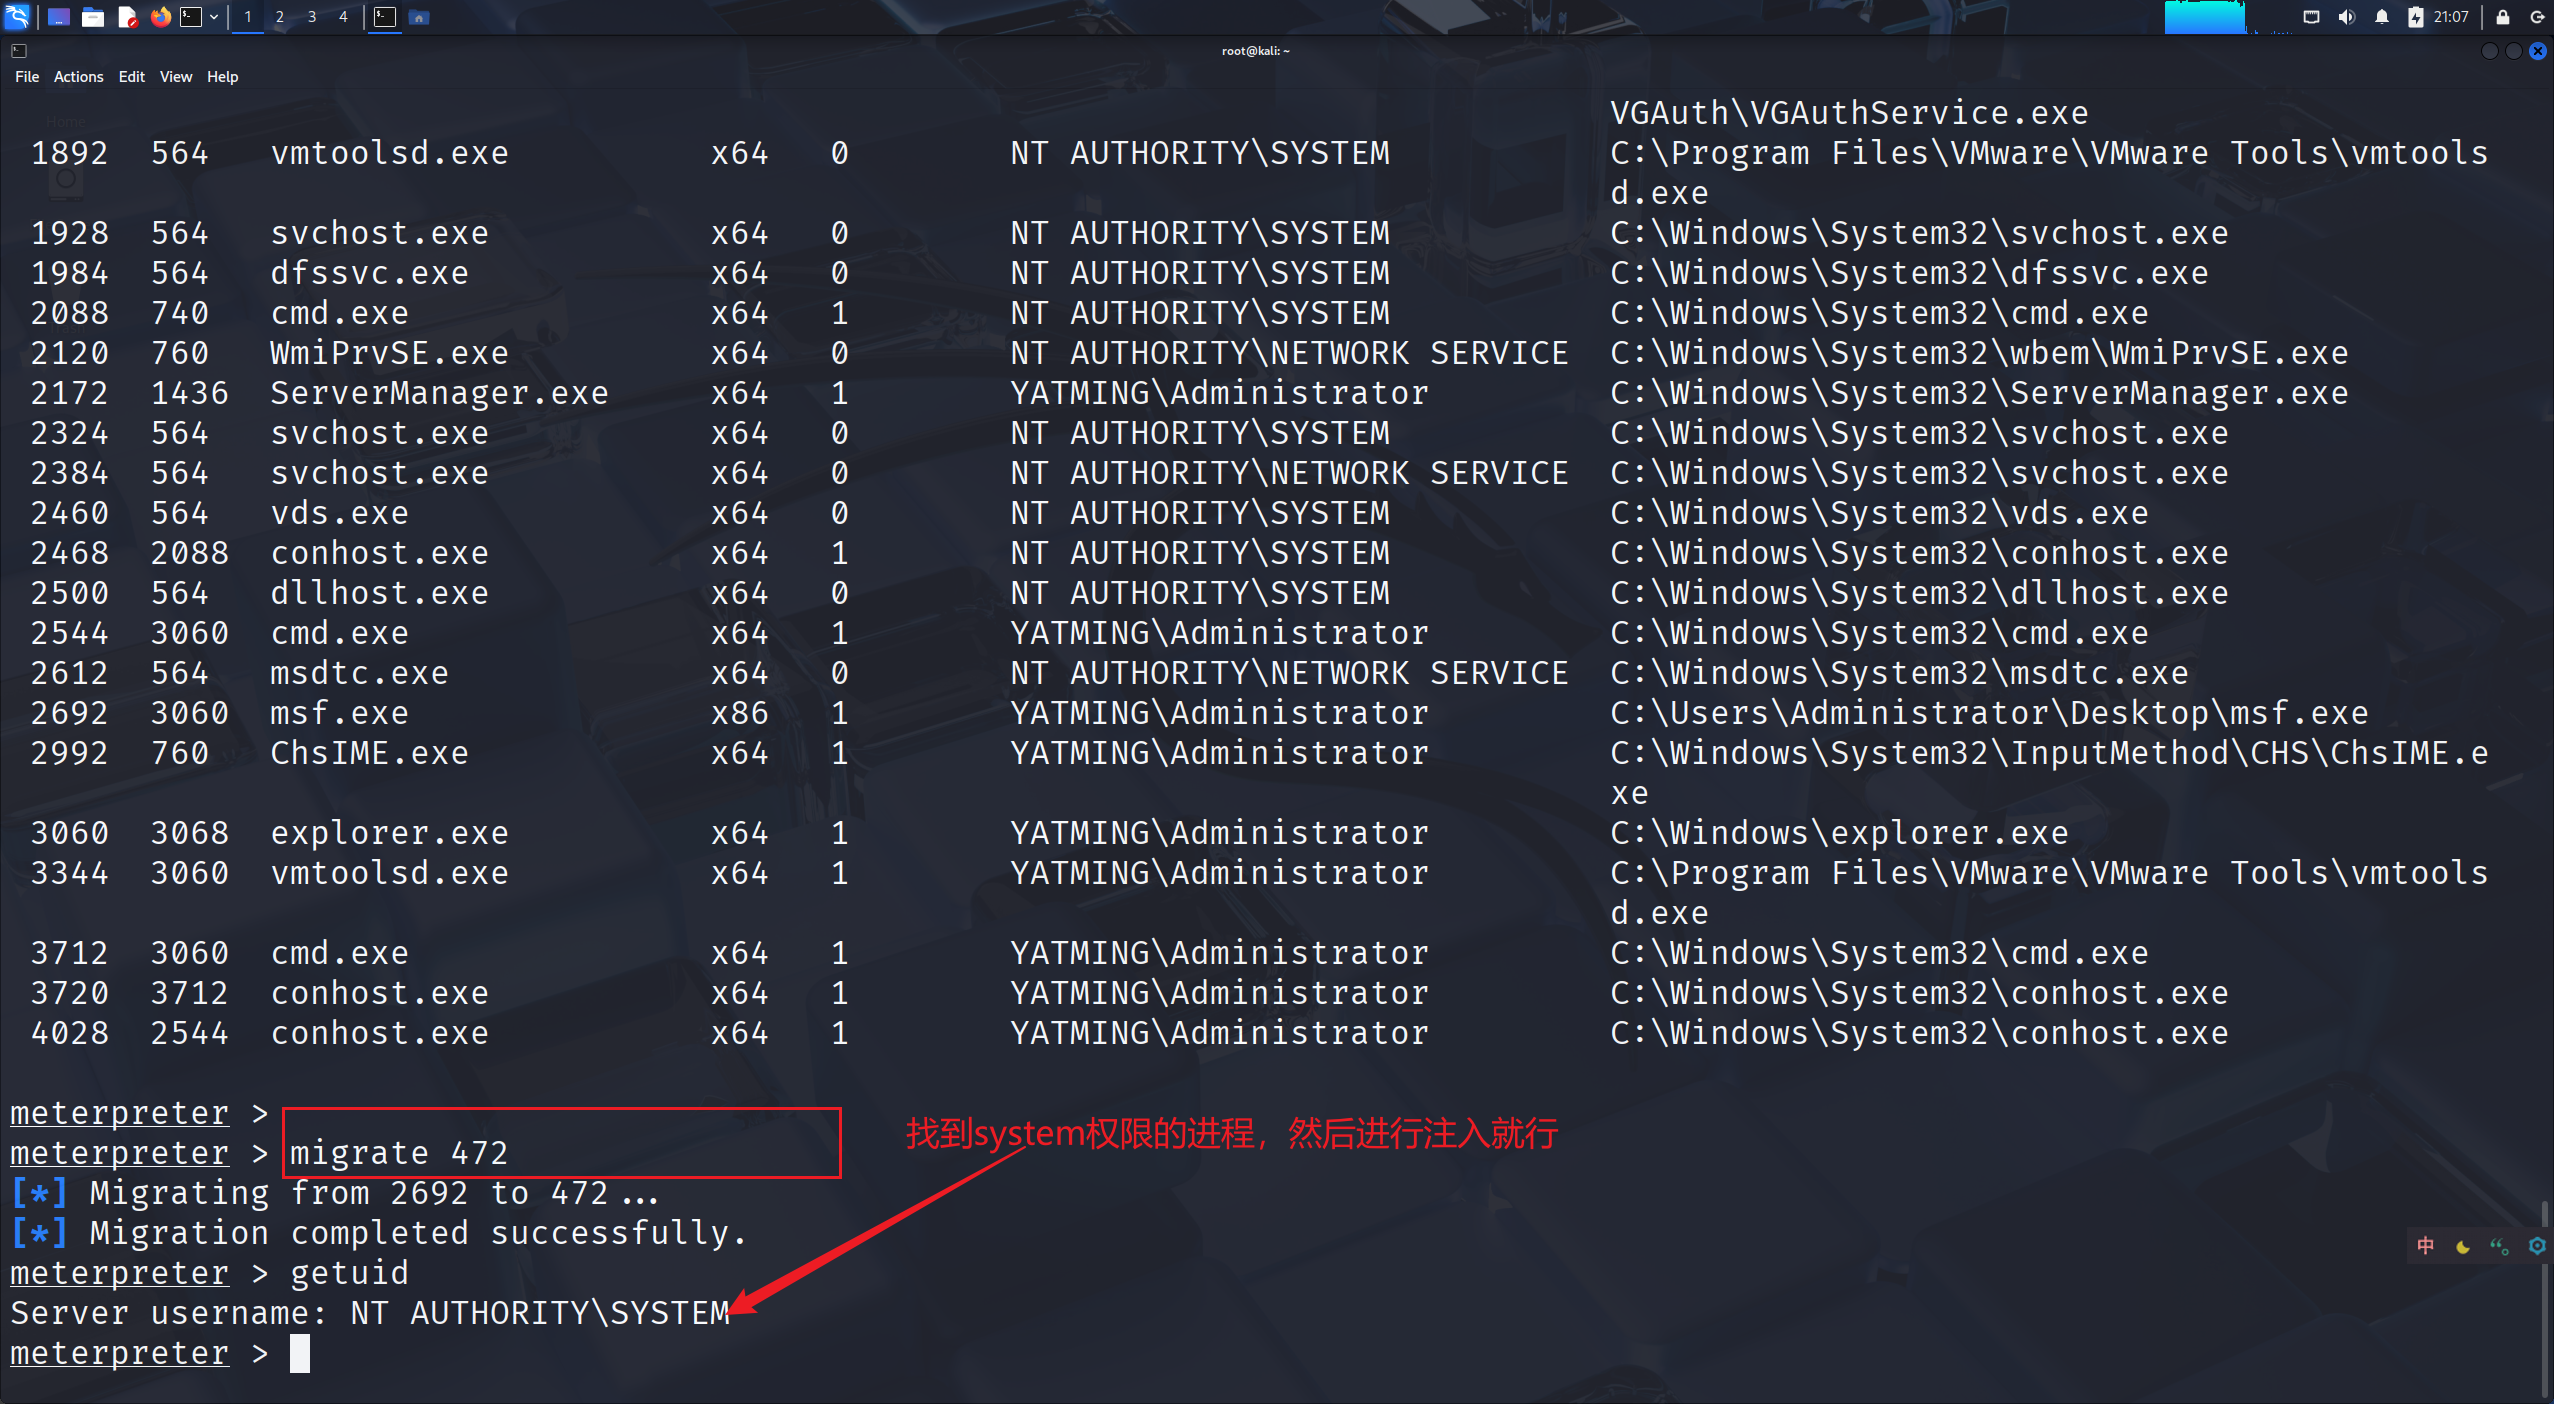Switch to workspace 2

(x=280, y=17)
